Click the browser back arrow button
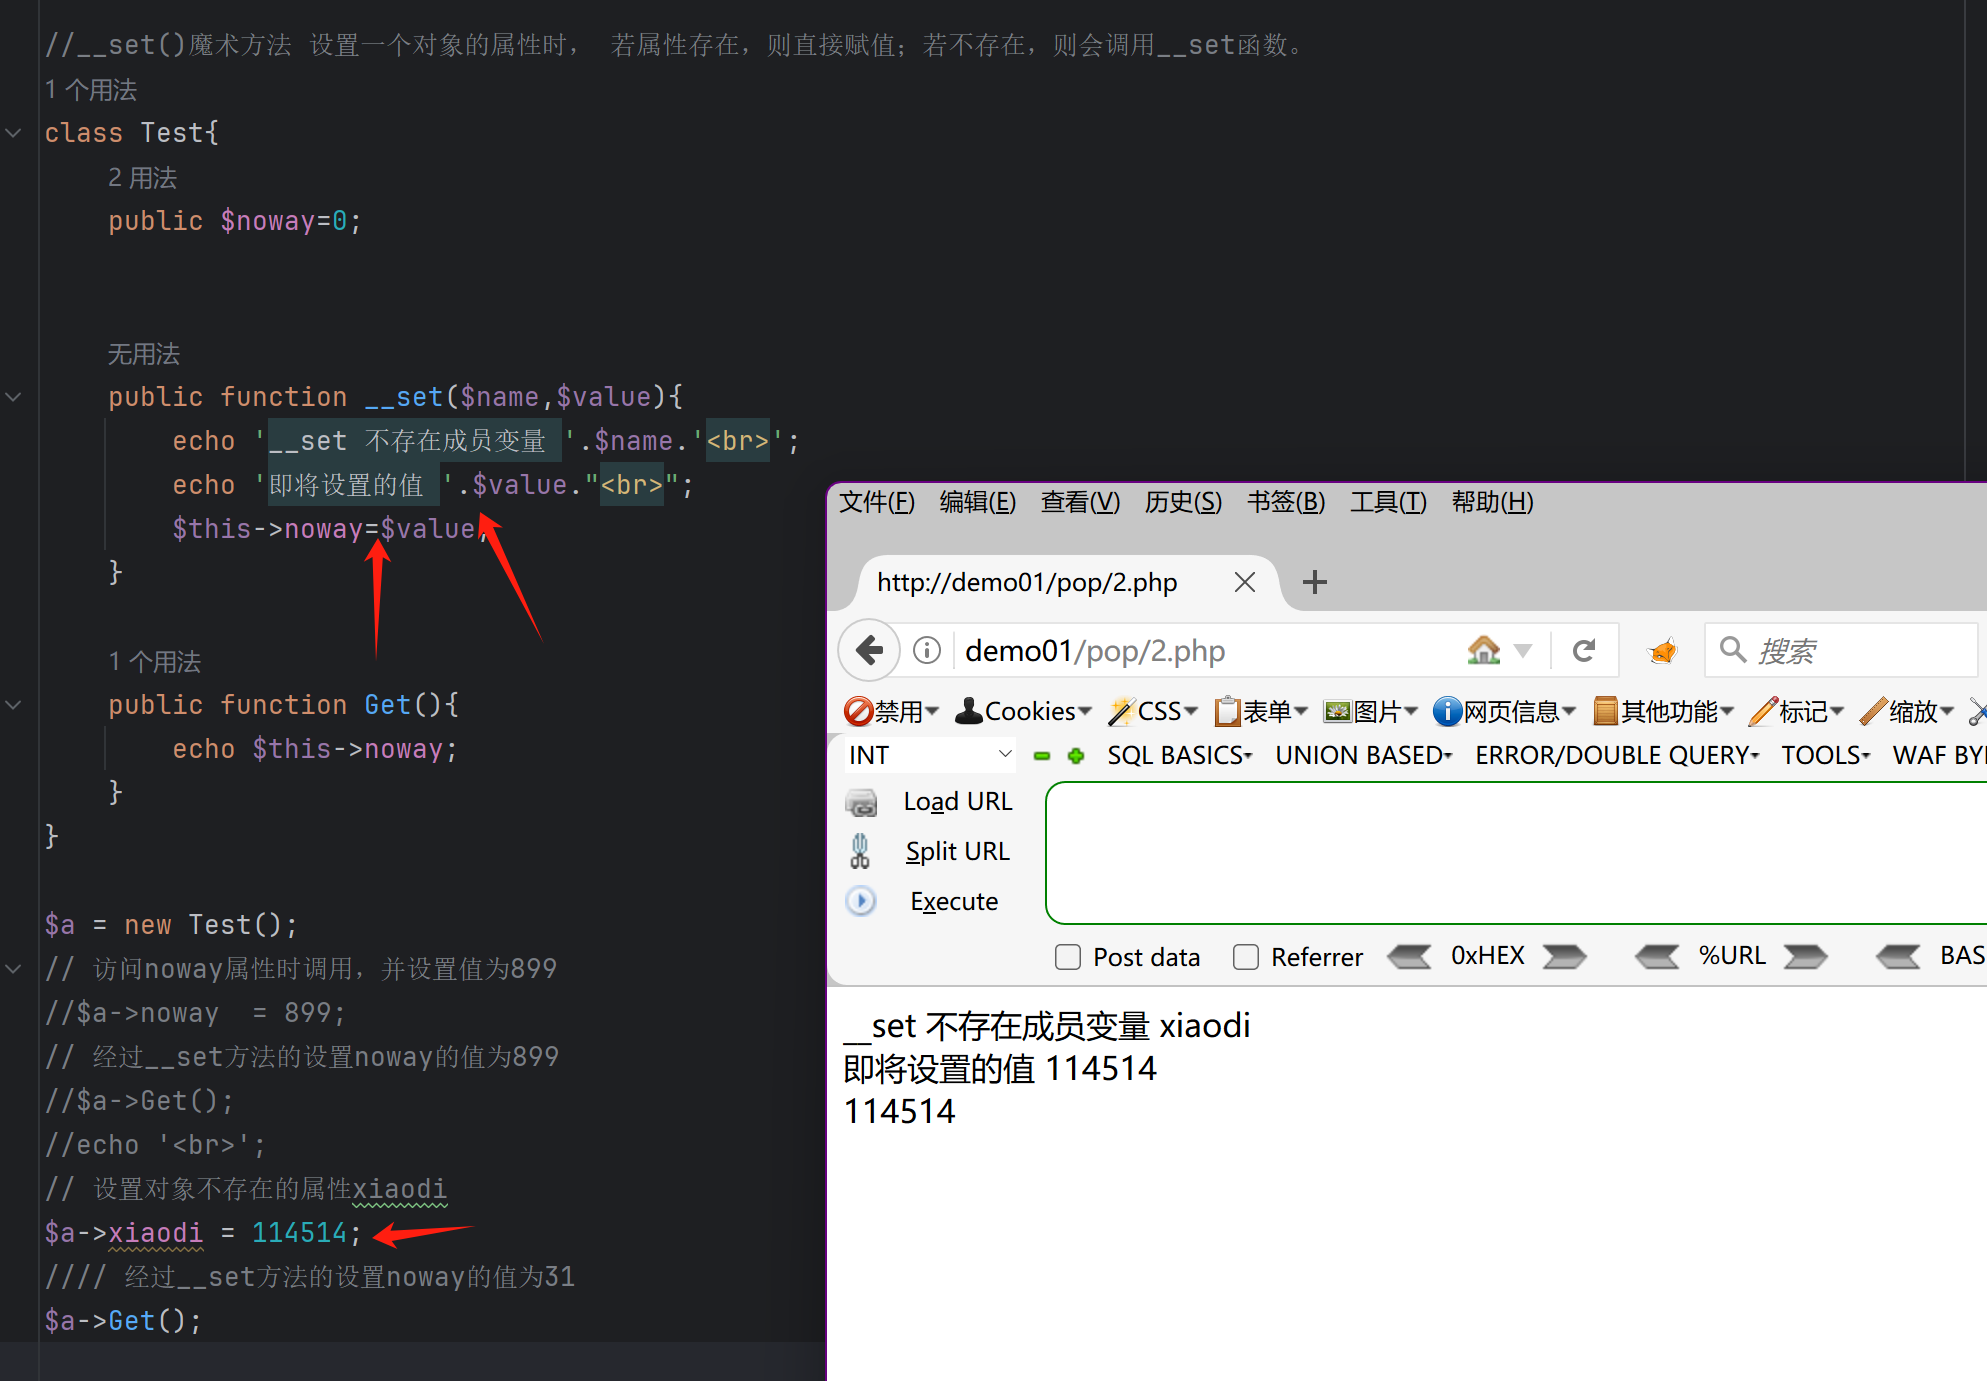Screen dimensions: 1987x1381 tap(869, 651)
